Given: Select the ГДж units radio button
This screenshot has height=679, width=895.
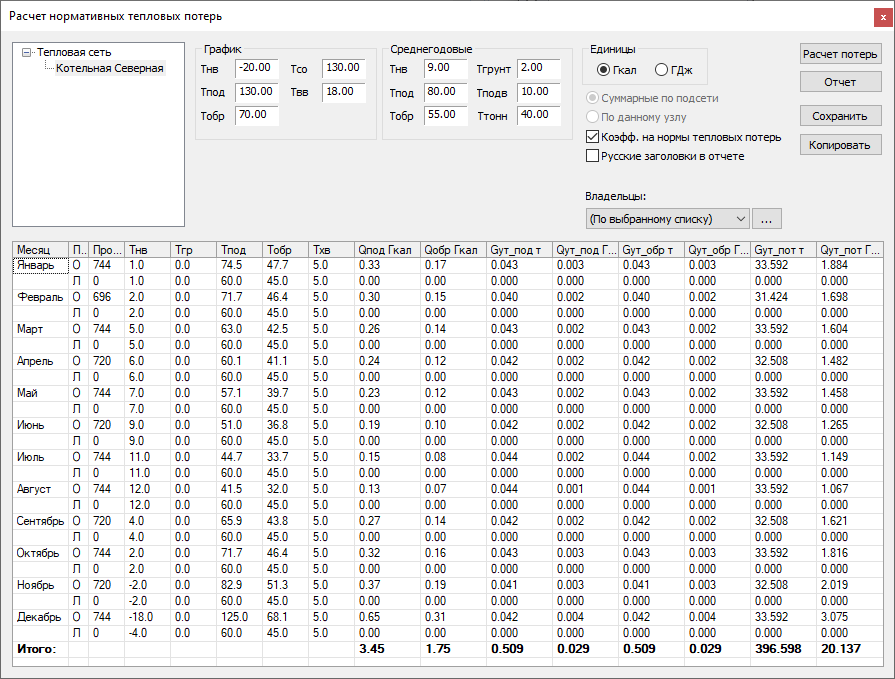Looking at the screenshot, I should point(661,70).
